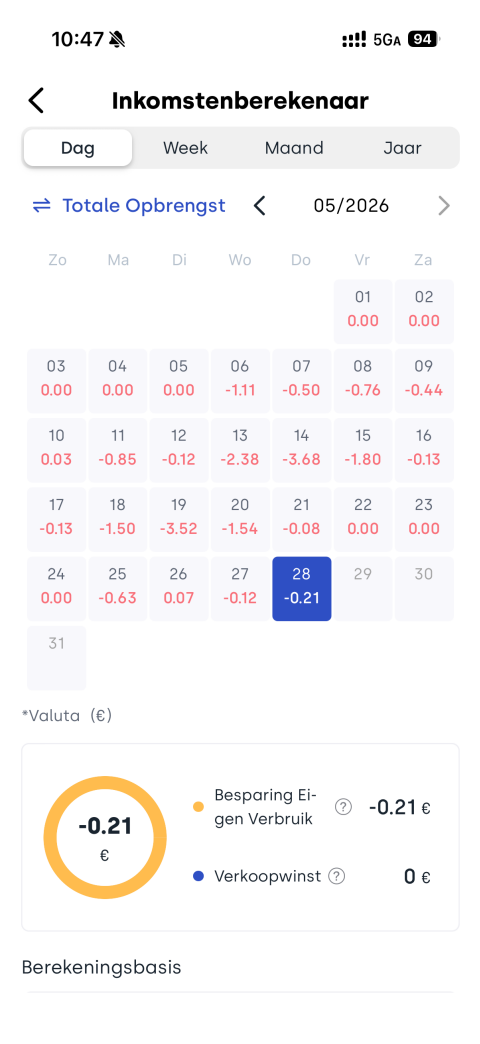Advance to next month with right chevron
This screenshot has width=480, height=1044.
click(444, 206)
